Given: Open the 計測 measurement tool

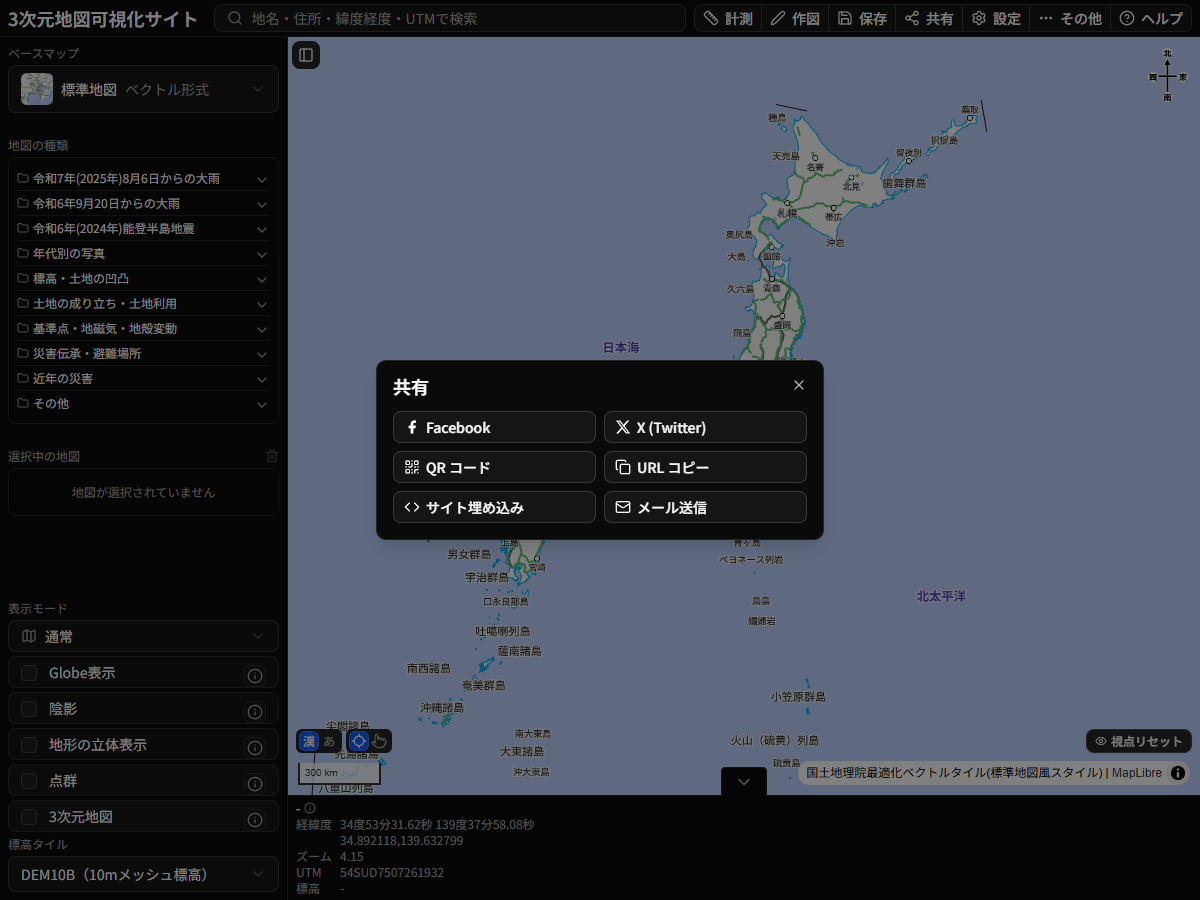Looking at the screenshot, I should 728,18.
